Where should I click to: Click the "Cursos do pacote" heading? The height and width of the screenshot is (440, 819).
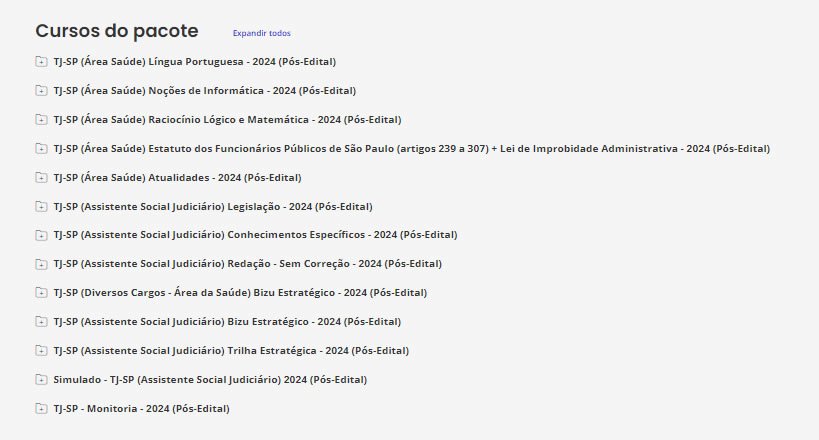[x=116, y=31]
